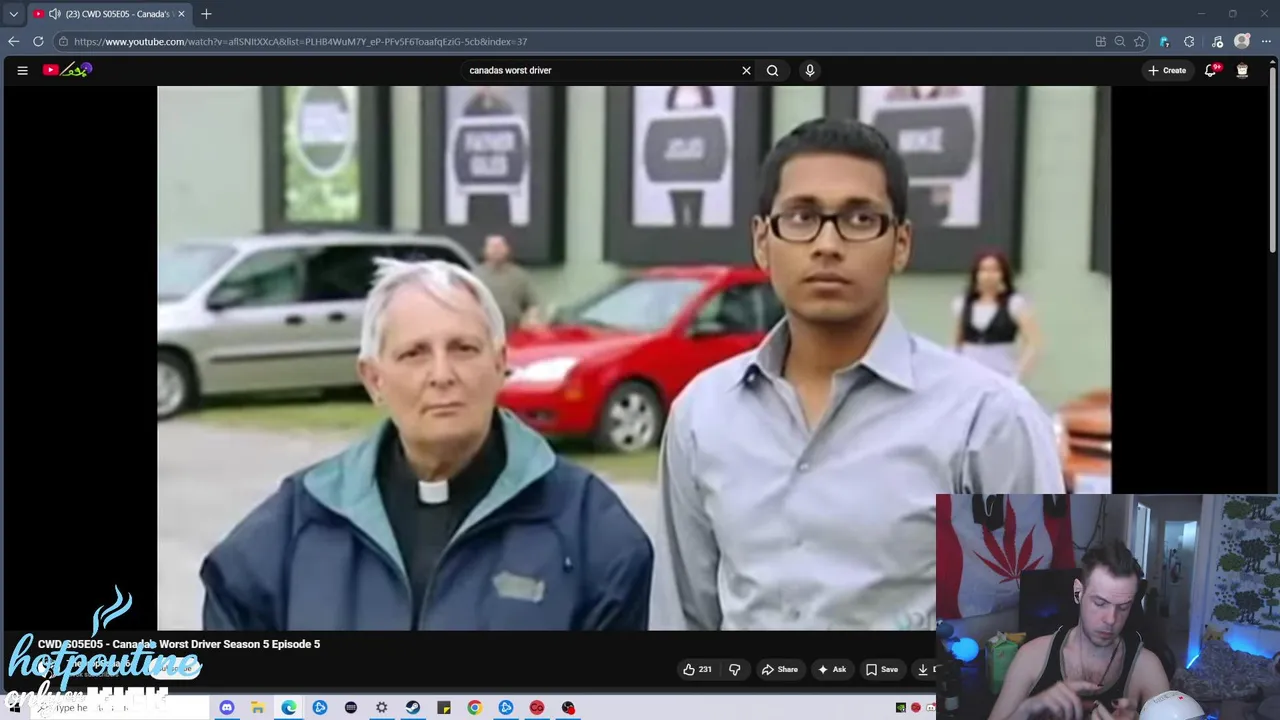Viewport: 1280px width, 720px height.
Task: Click the zoom-out magnifier in the address bar
Action: [x=1120, y=41]
